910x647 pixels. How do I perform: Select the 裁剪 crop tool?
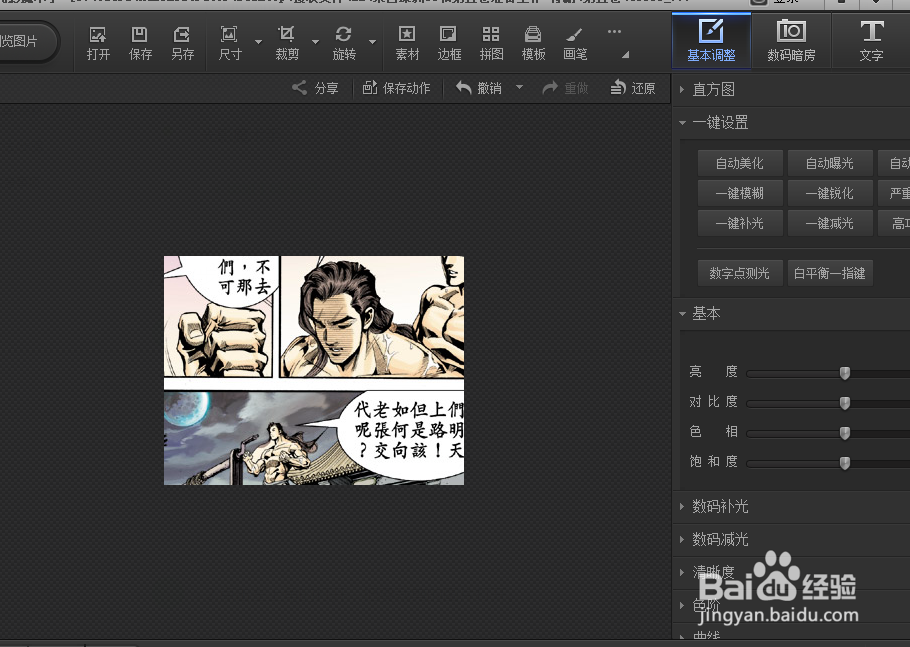(287, 44)
